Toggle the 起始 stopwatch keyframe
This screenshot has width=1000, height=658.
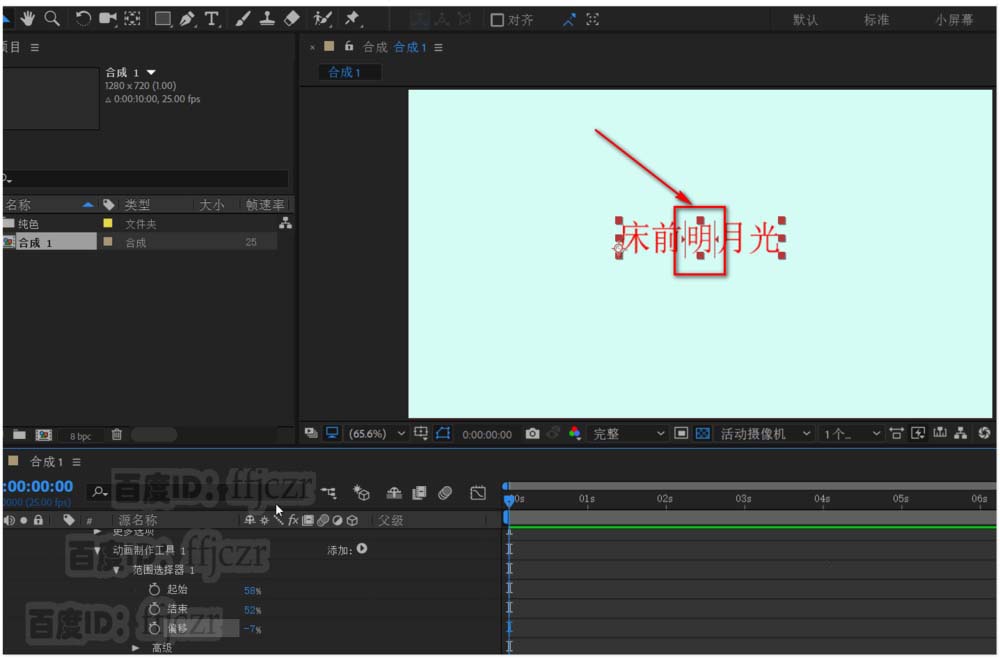(154, 590)
